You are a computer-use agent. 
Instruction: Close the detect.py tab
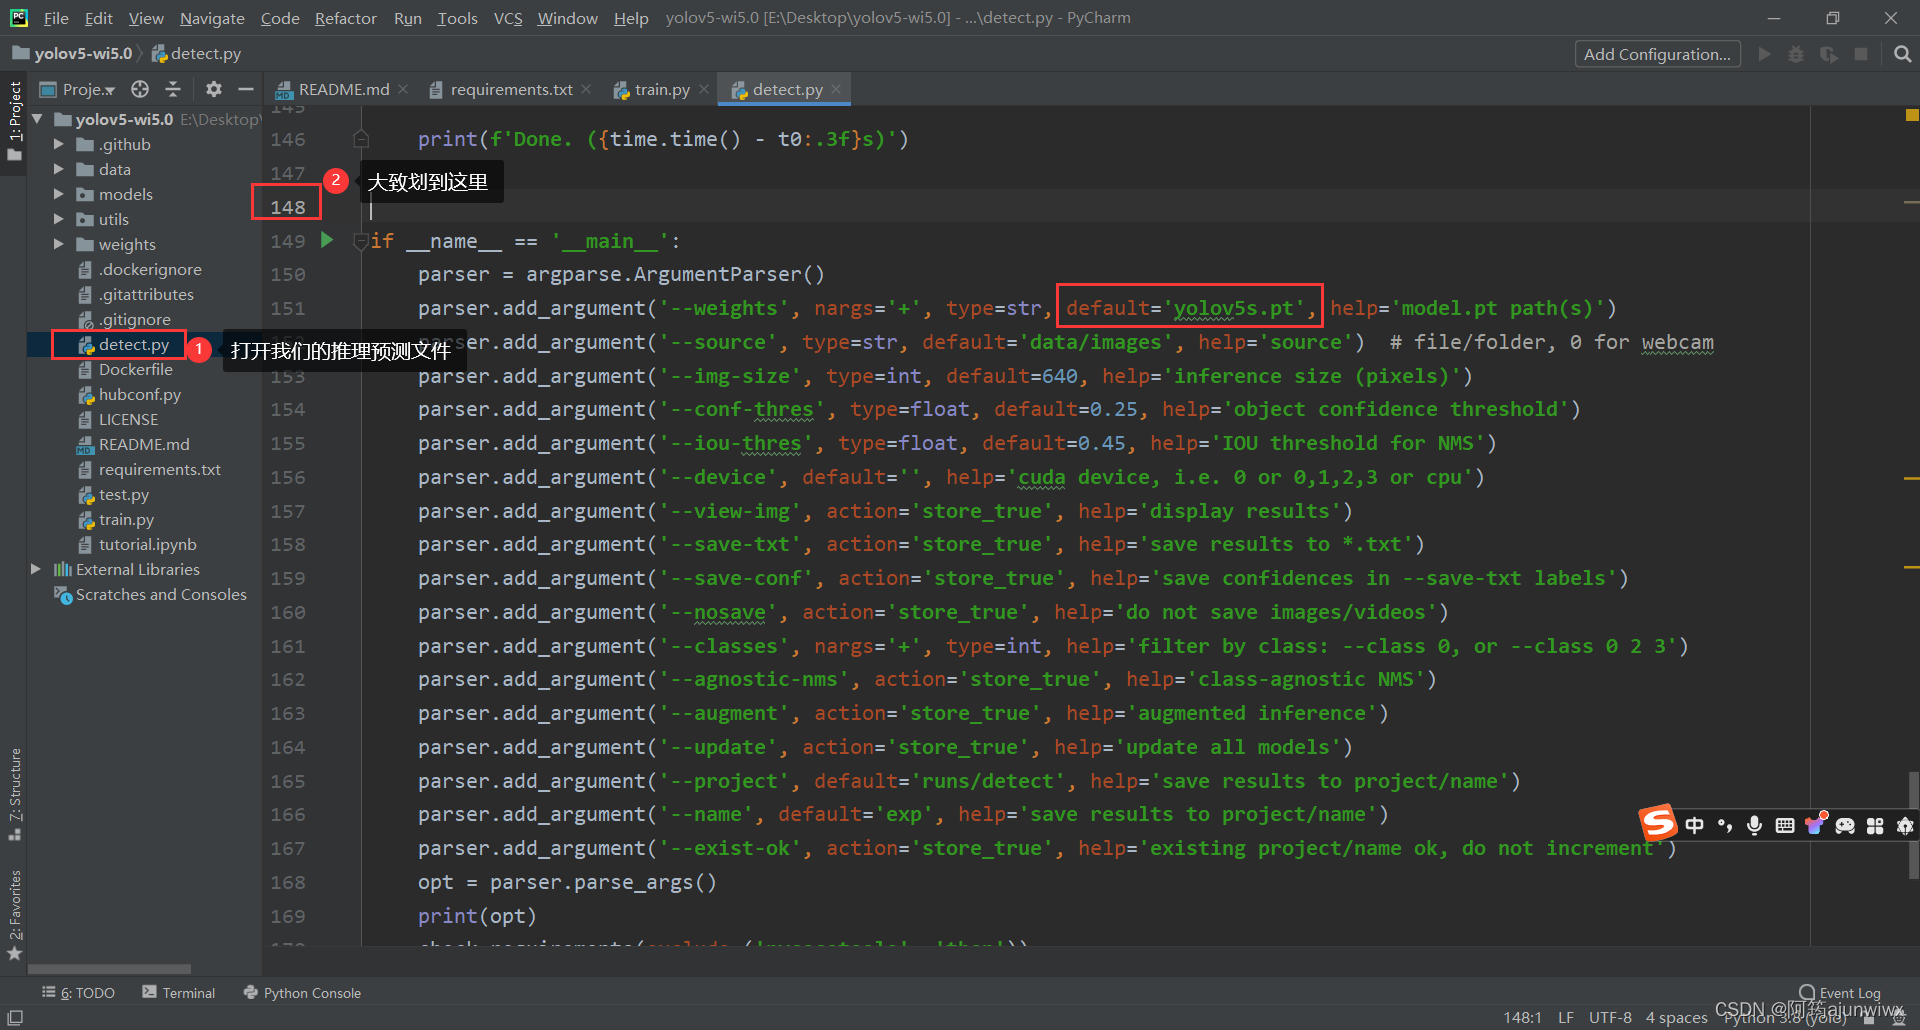836,89
